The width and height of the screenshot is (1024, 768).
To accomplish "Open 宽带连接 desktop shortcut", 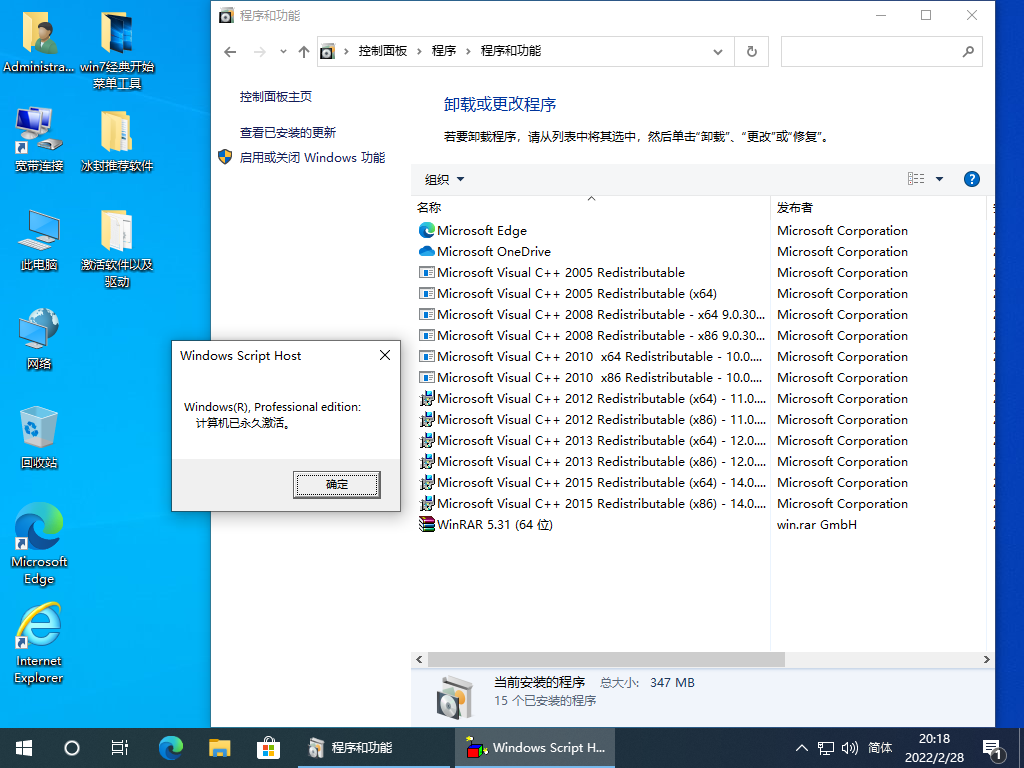I will click(39, 140).
